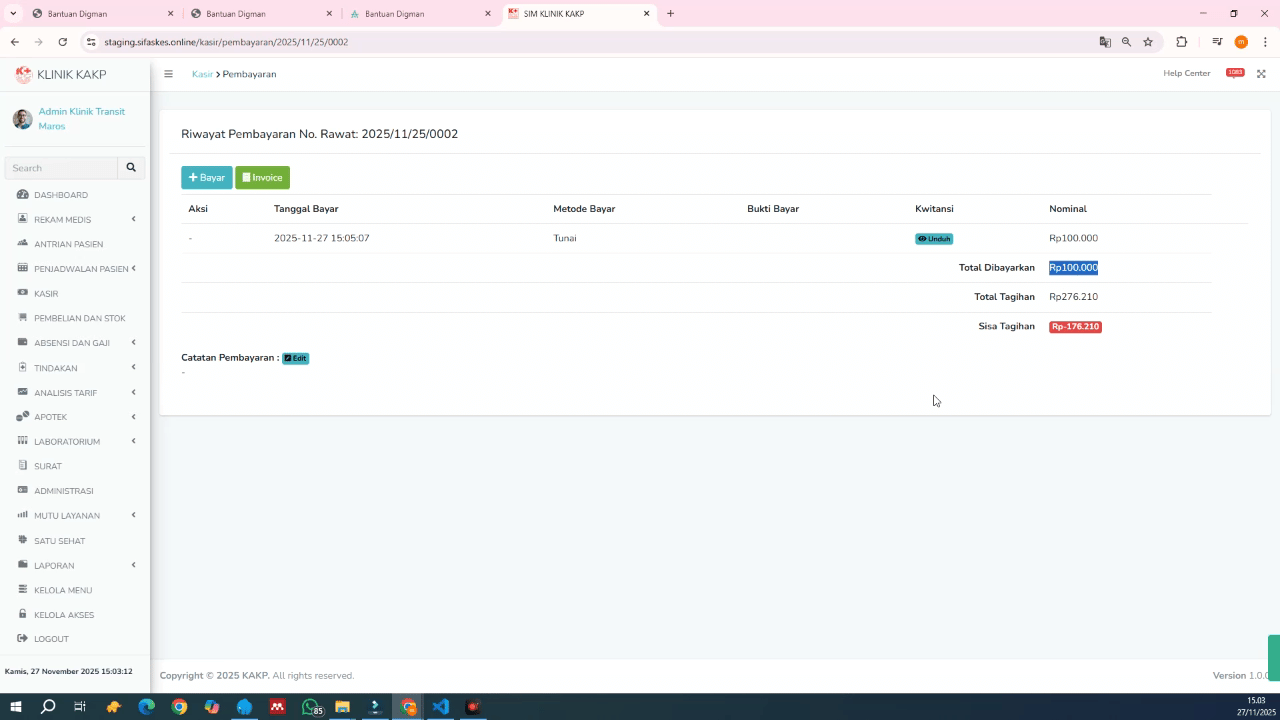
Task: Click the browser page reload icon
Action: (x=62, y=42)
